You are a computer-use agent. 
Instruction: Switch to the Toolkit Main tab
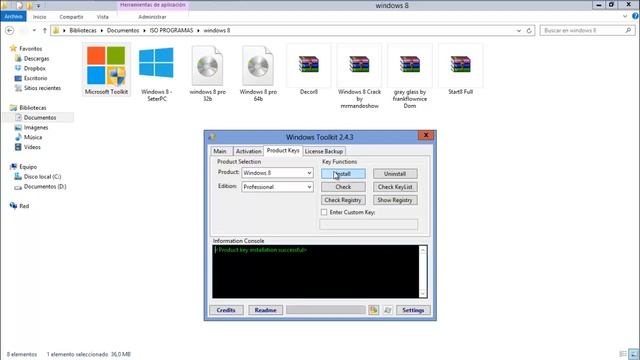220,151
